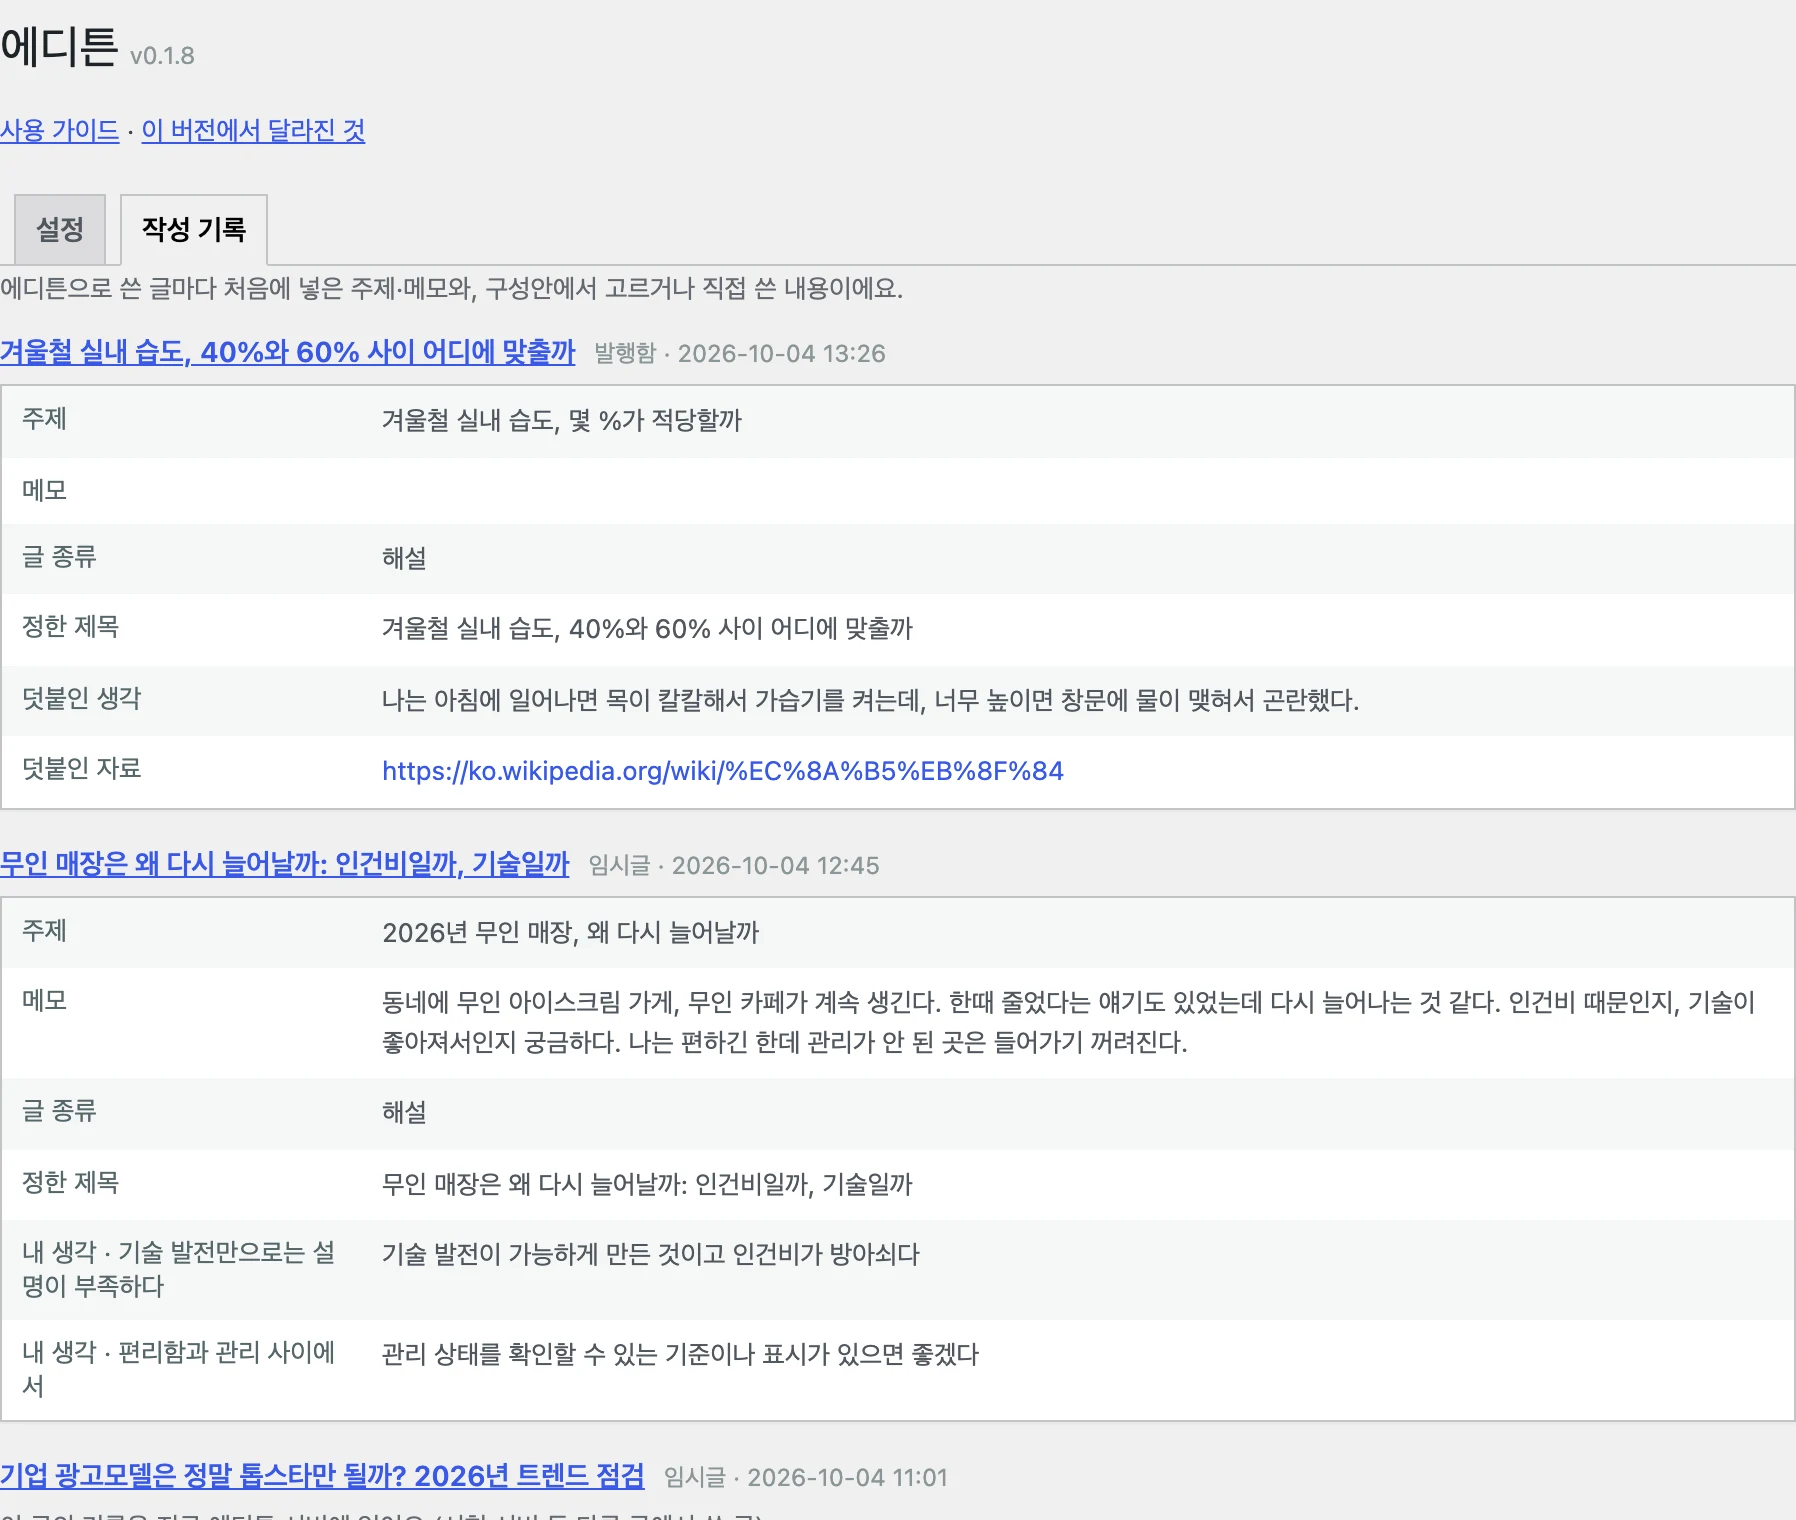Click the 글 종류 label in the 겨울철 table
Viewport: 1796px width, 1520px height.
coord(59,557)
